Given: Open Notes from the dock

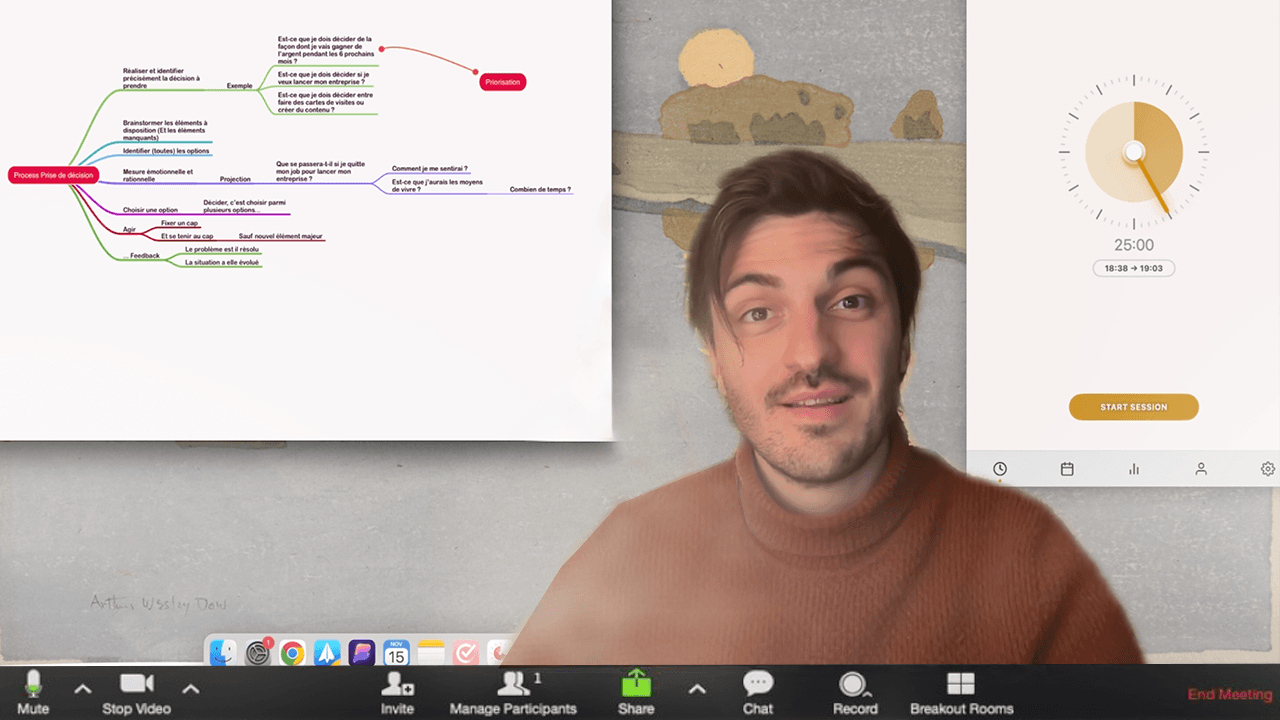Looking at the screenshot, I should 431,653.
